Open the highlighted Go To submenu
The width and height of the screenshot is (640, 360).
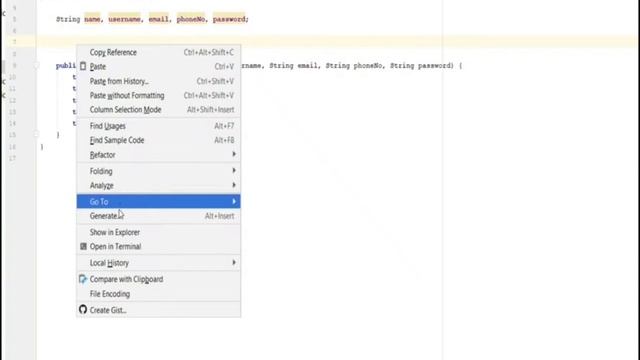point(158,201)
